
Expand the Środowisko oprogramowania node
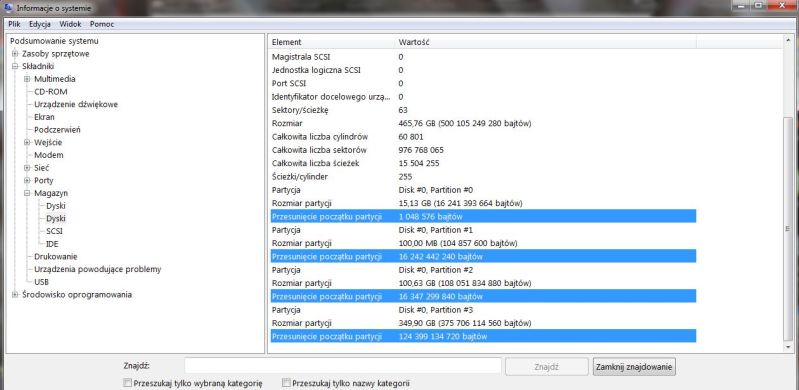[15, 295]
